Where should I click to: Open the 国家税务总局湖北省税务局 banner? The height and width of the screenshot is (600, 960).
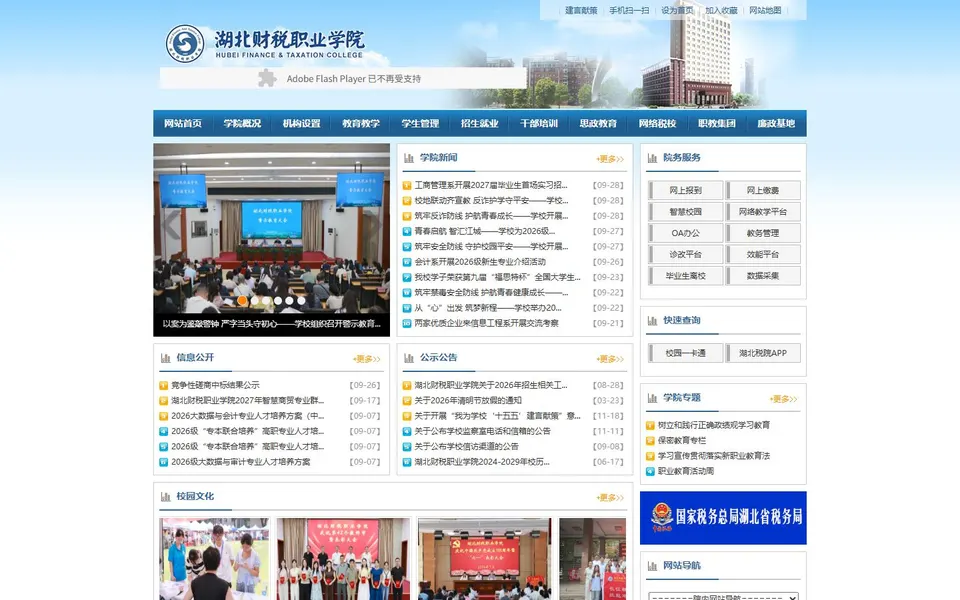(x=723, y=517)
